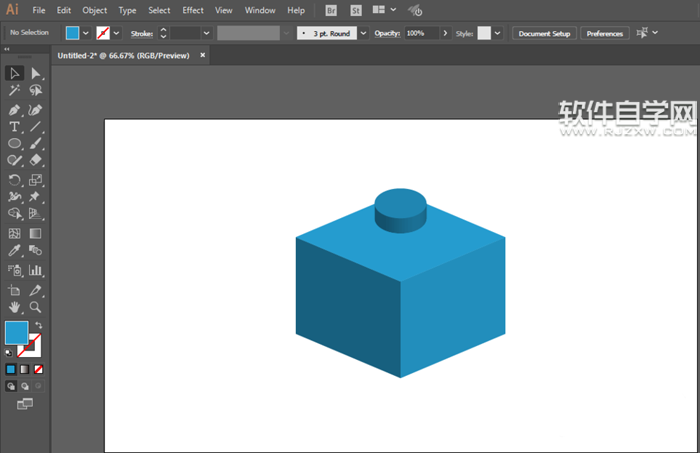Image resolution: width=700 pixels, height=453 pixels.
Task: Open the 3 pt. Round brush dropdown
Action: (x=363, y=33)
